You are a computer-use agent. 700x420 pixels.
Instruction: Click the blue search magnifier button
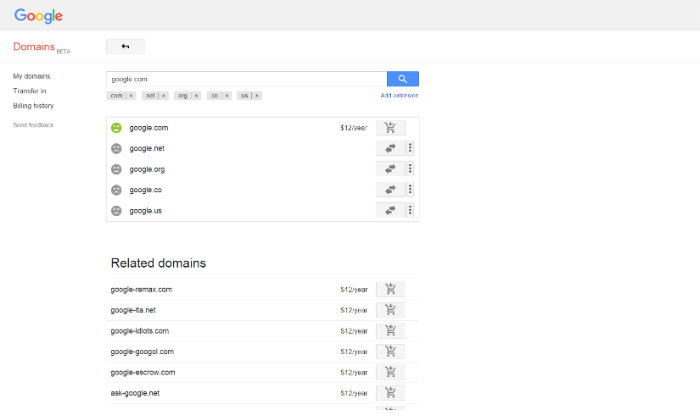pos(403,79)
